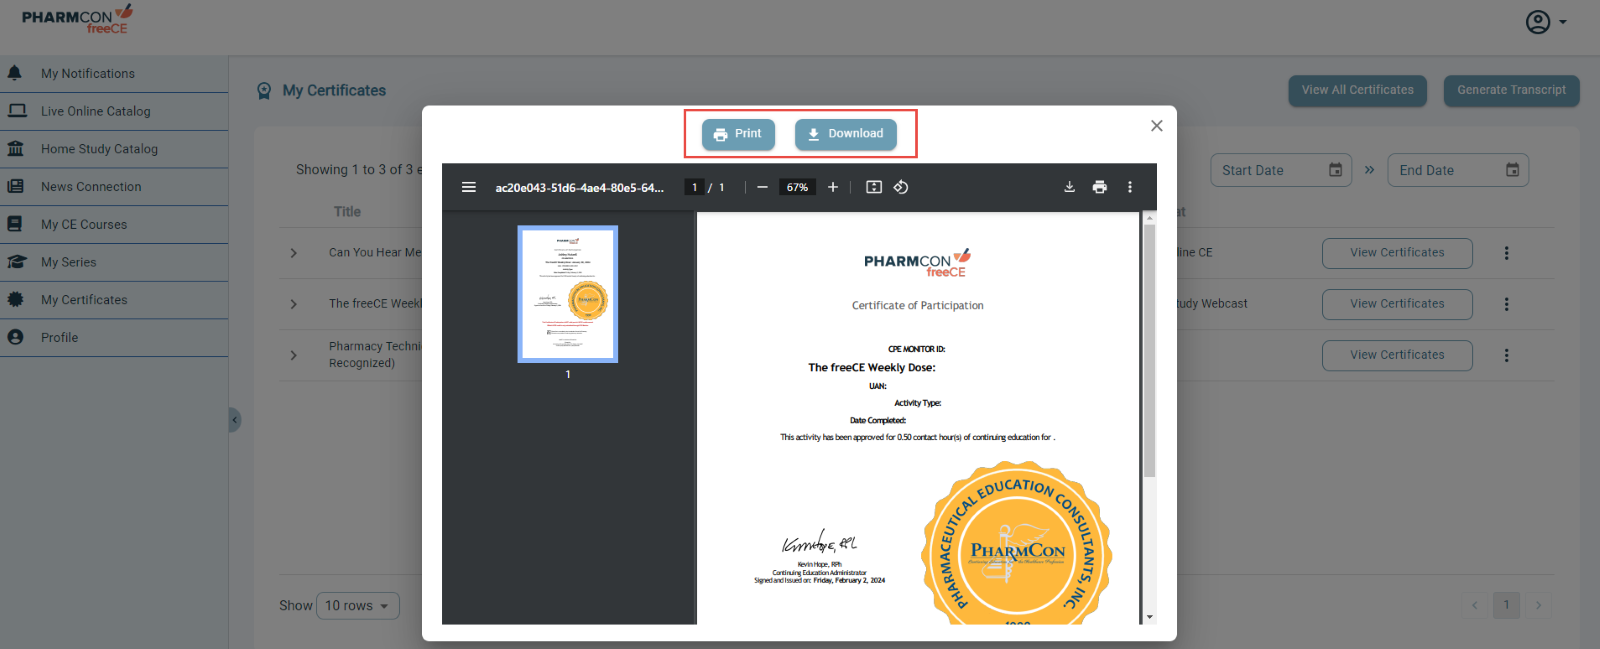The width and height of the screenshot is (1600, 649).
Task: Click the 67% zoom level field
Action: click(x=797, y=187)
